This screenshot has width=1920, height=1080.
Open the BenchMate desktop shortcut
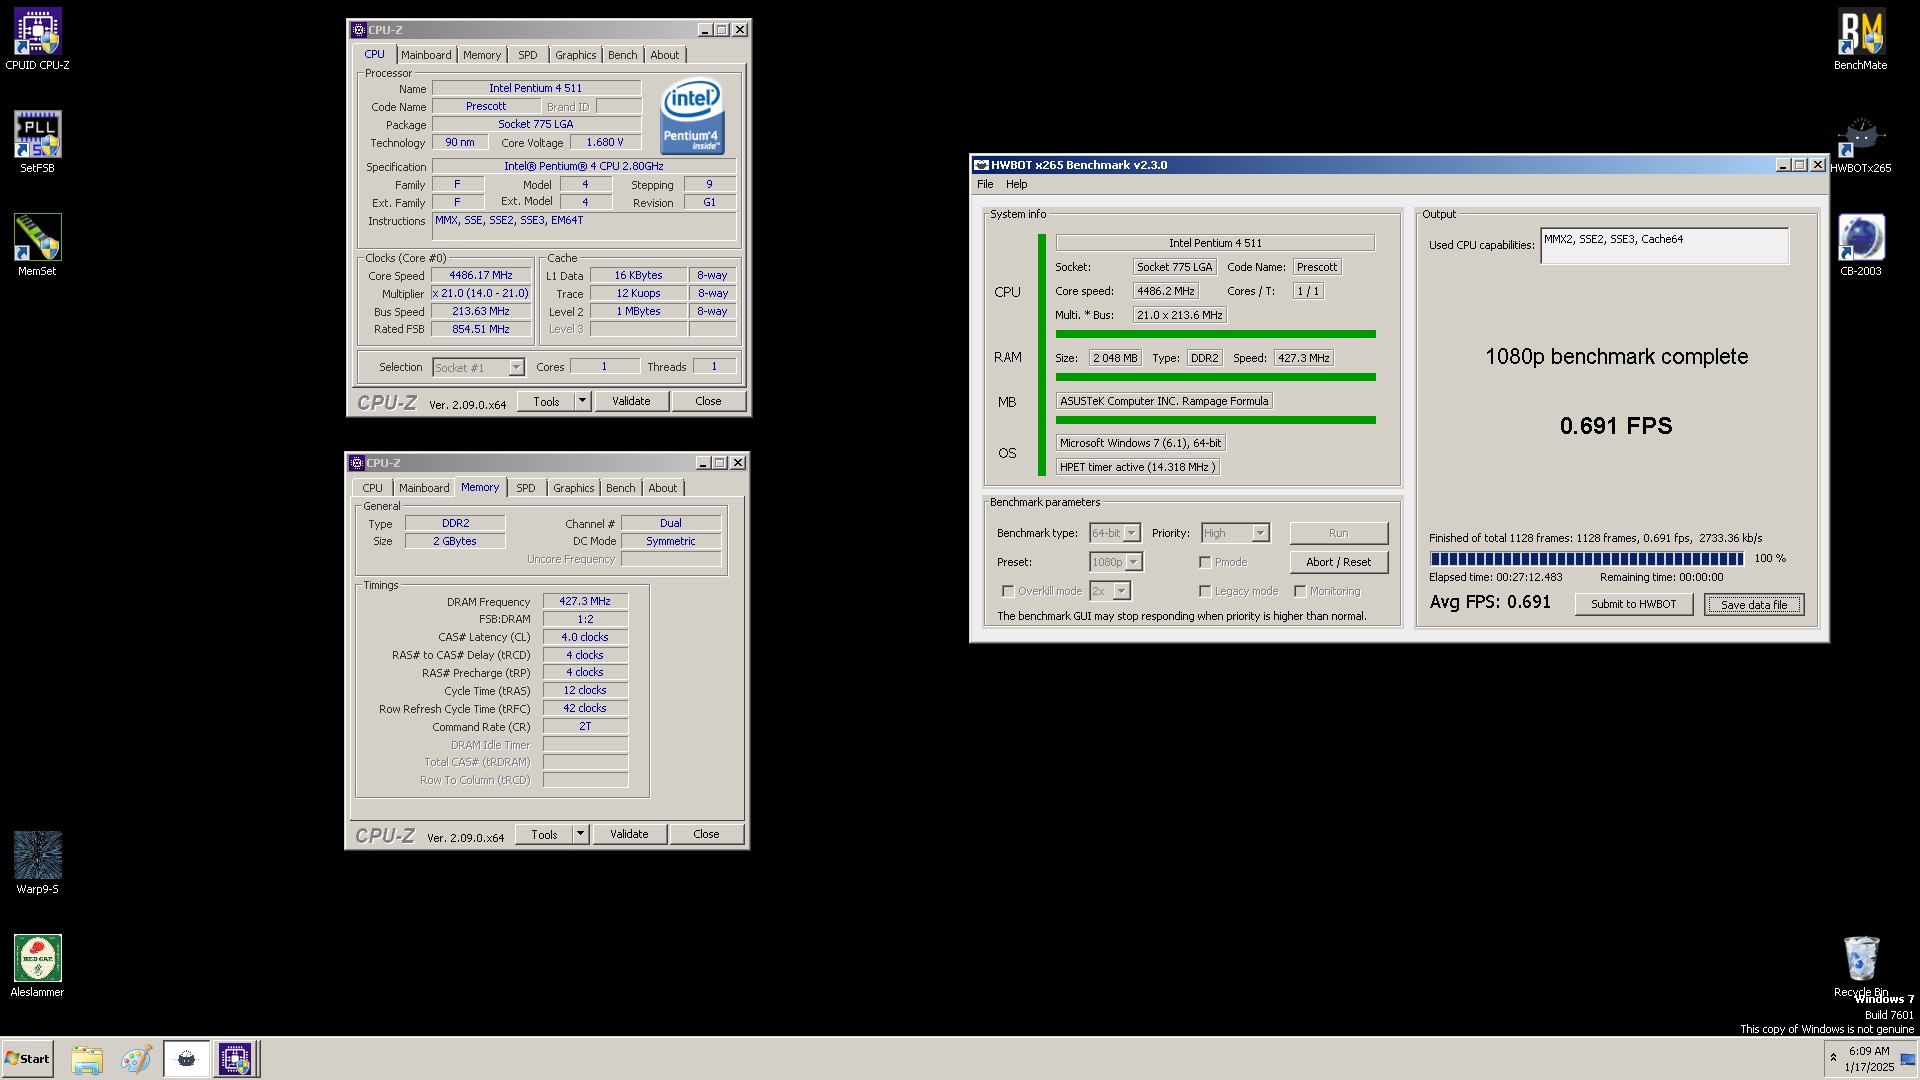pyautogui.click(x=1860, y=40)
